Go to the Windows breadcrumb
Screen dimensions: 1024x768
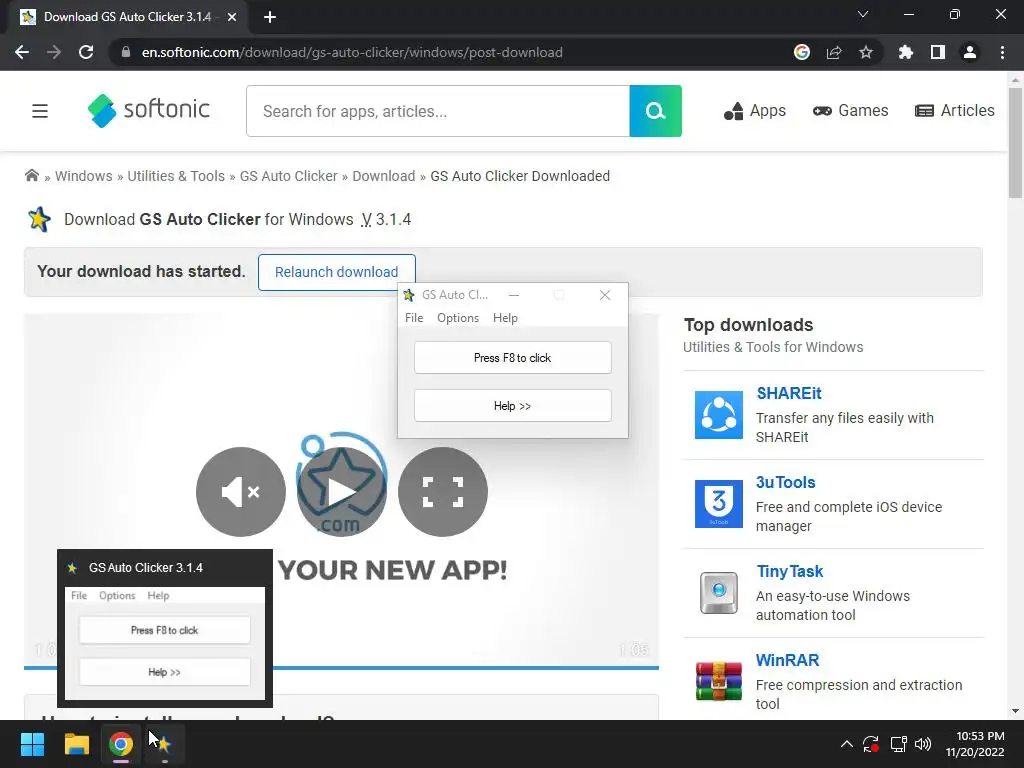(x=84, y=176)
